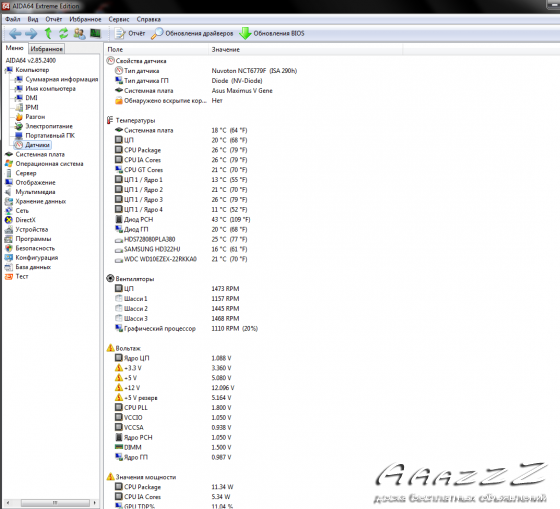Select the Шасси 2 fan row
This screenshot has height=509, width=560.
click(x=177, y=309)
